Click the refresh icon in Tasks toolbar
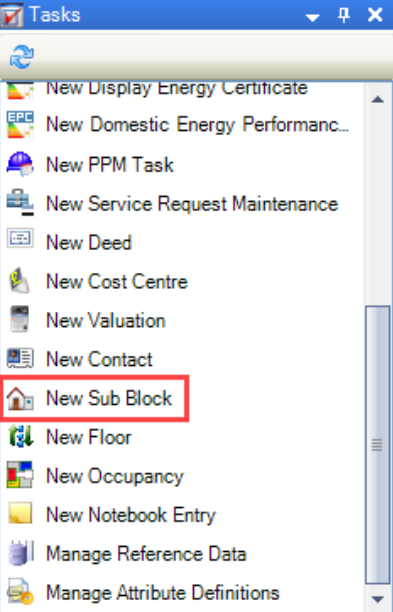The height and width of the screenshot is (612, 393). click(21, 57)
